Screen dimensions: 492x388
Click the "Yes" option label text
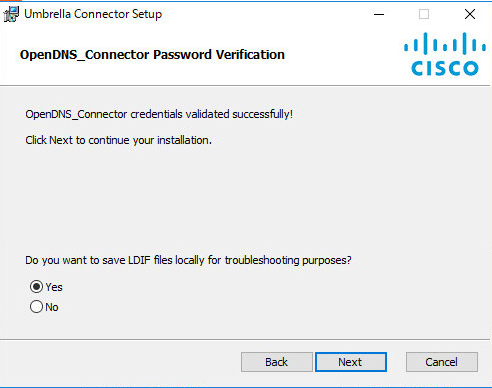click(54, 287)
